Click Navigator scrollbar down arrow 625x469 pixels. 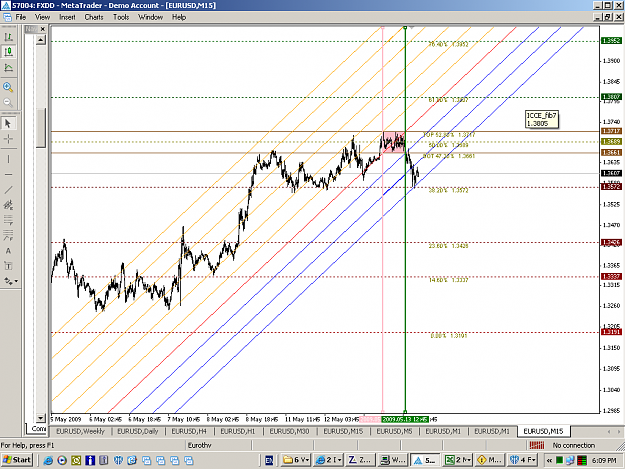[41, 418]
